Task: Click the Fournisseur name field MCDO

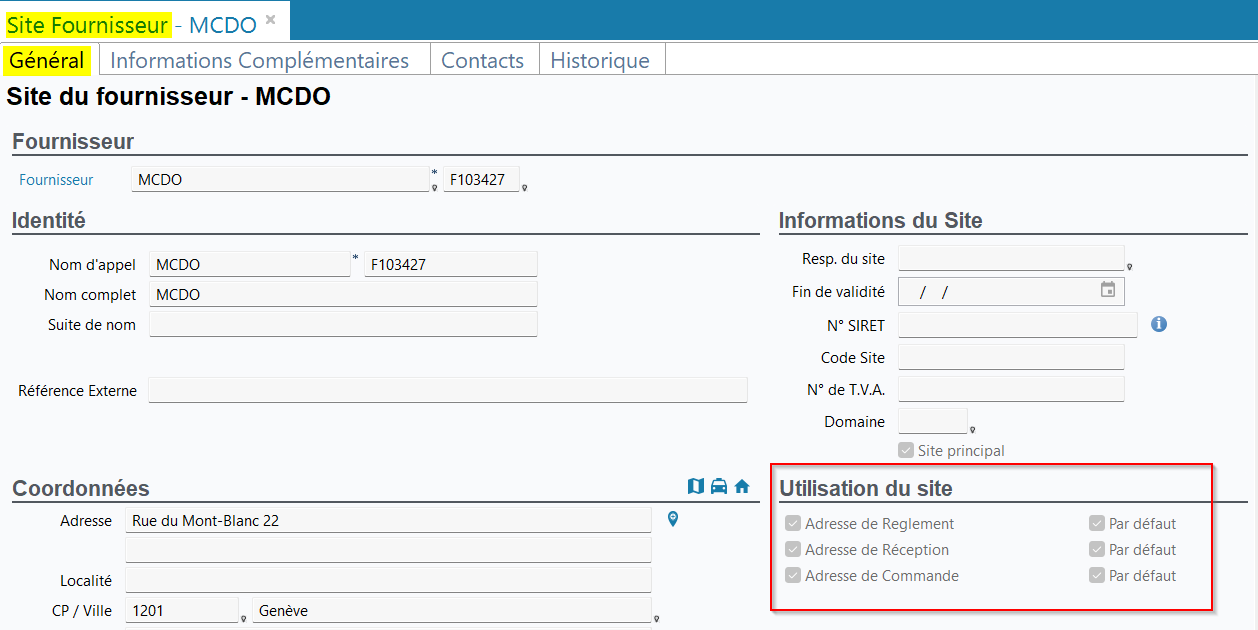Action: (280, 180)
